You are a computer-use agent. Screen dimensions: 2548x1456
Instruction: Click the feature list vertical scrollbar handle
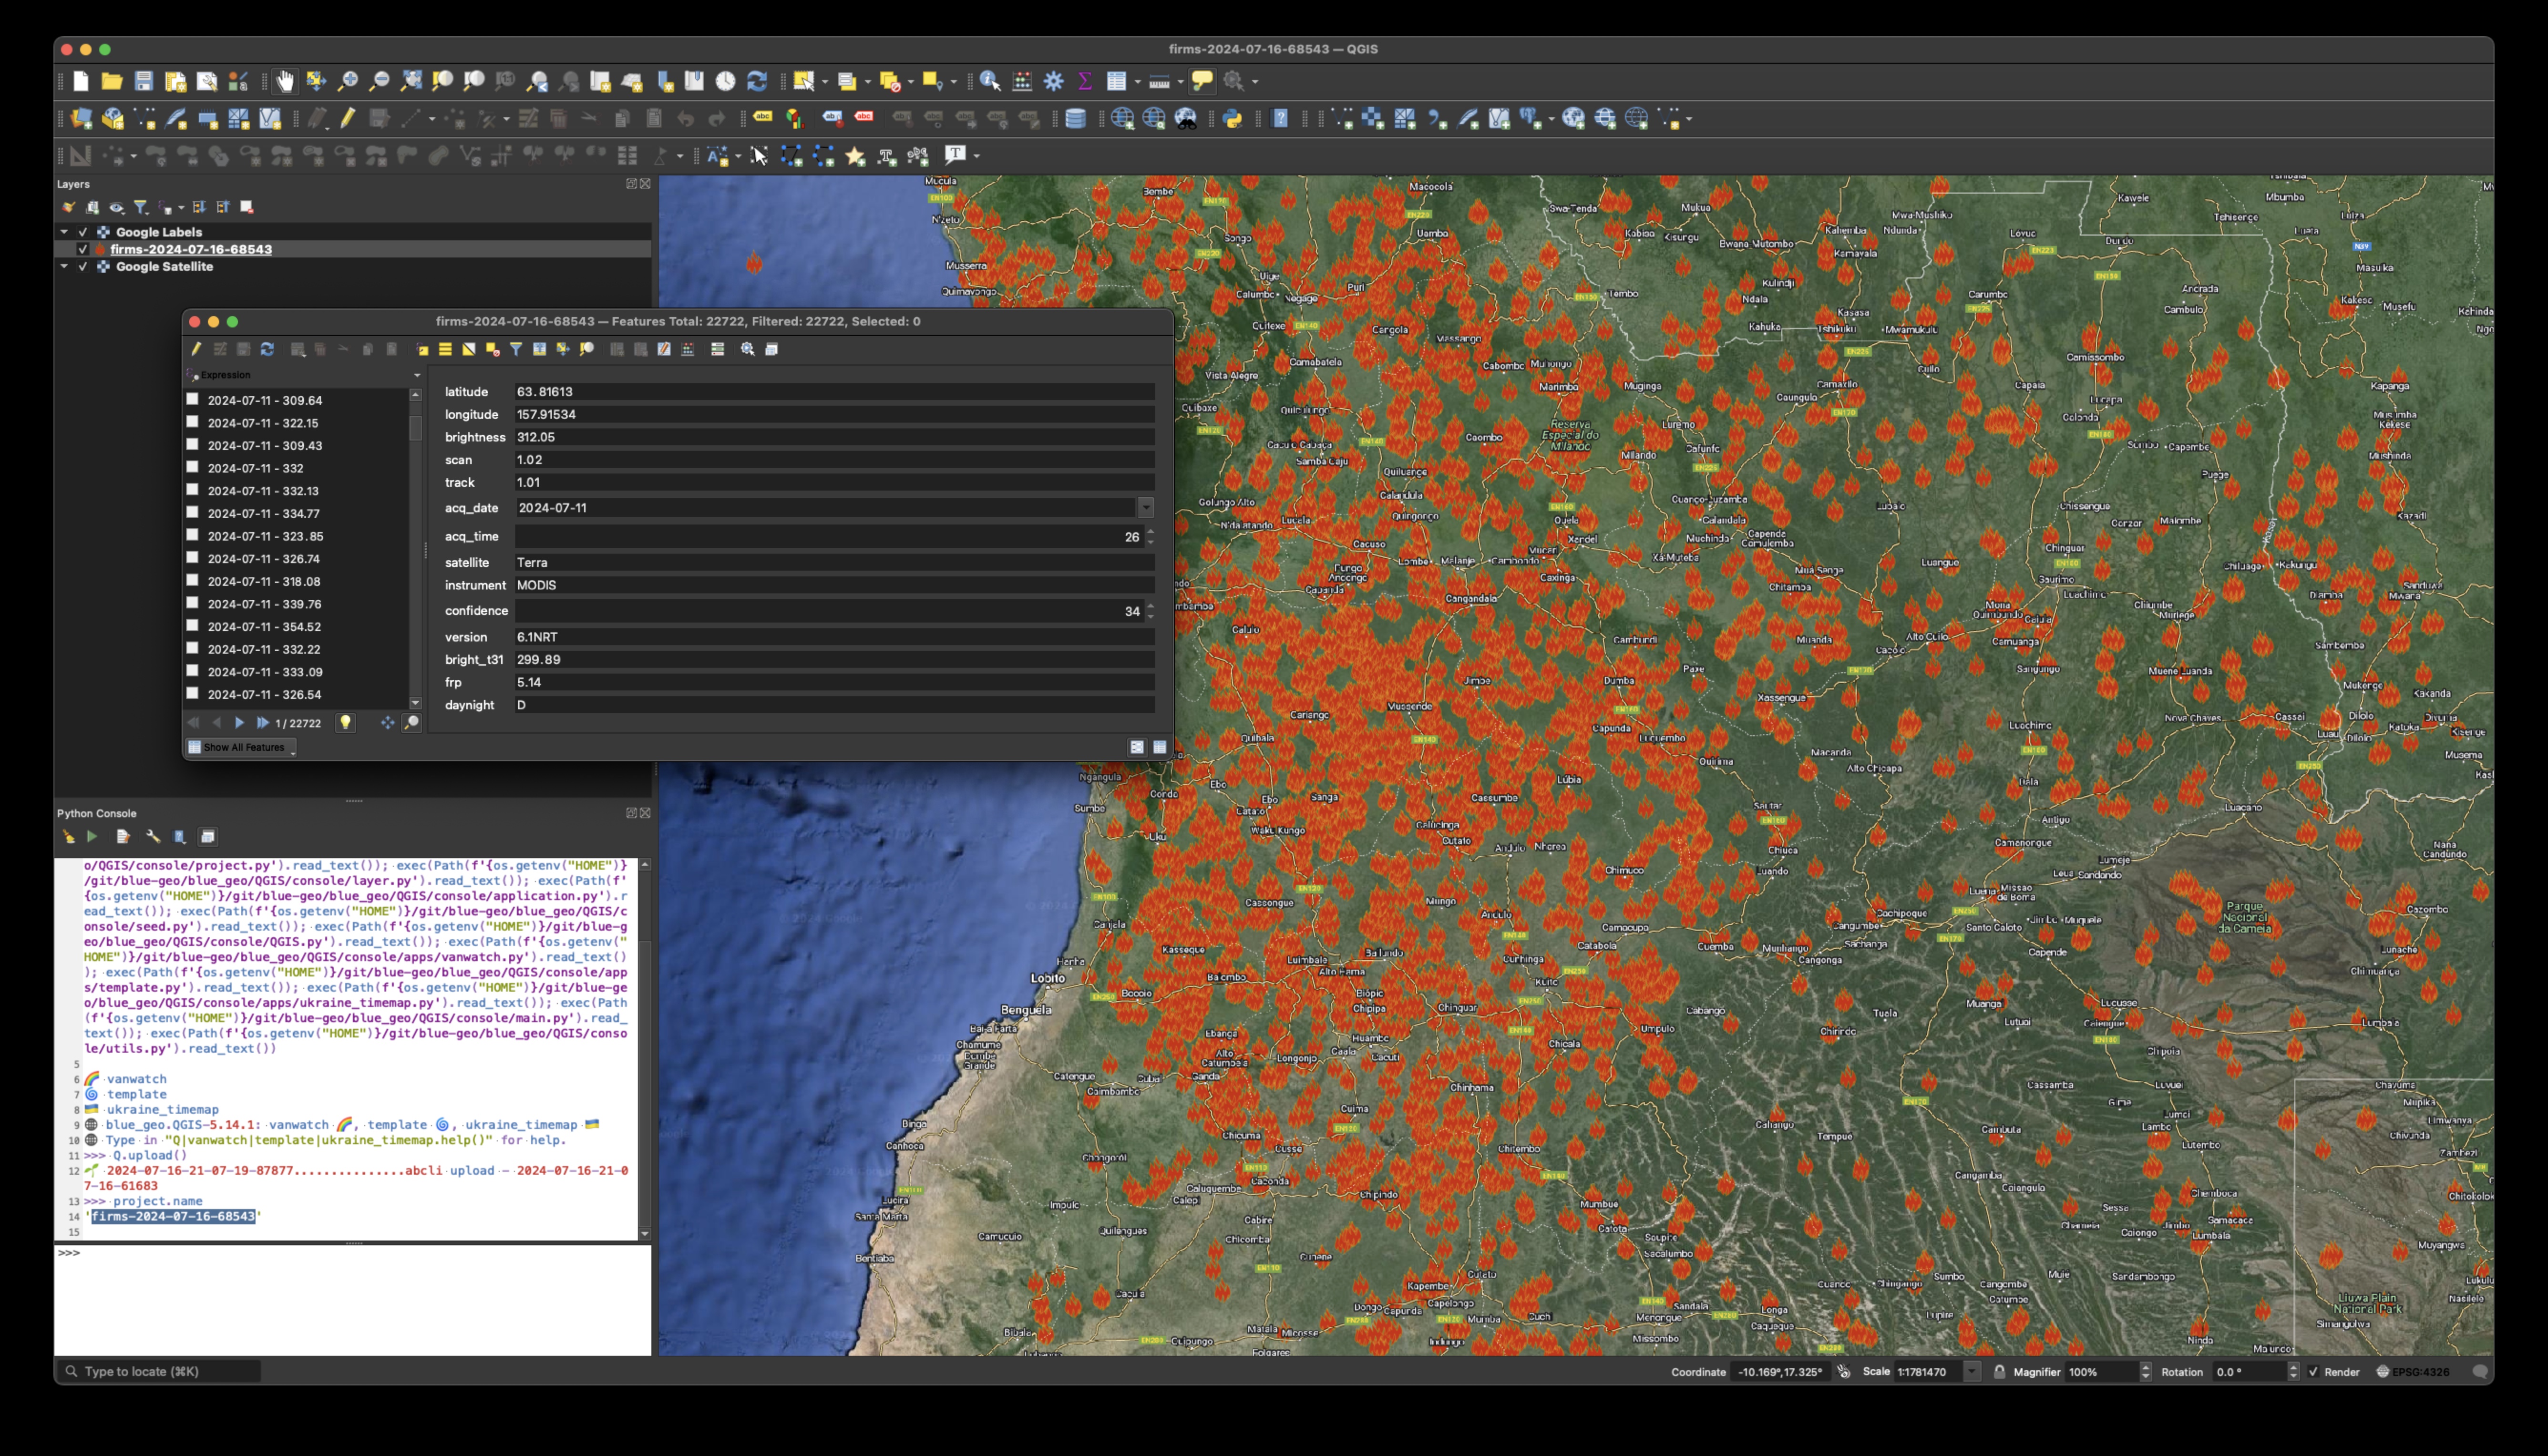click(x=416, y=427)
